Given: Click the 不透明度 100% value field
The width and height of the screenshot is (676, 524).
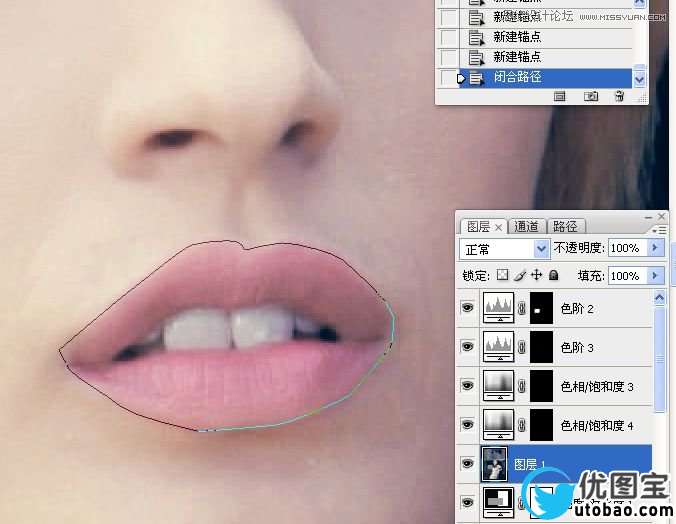Looking at the screenshot, I should [x=628, y=248].
